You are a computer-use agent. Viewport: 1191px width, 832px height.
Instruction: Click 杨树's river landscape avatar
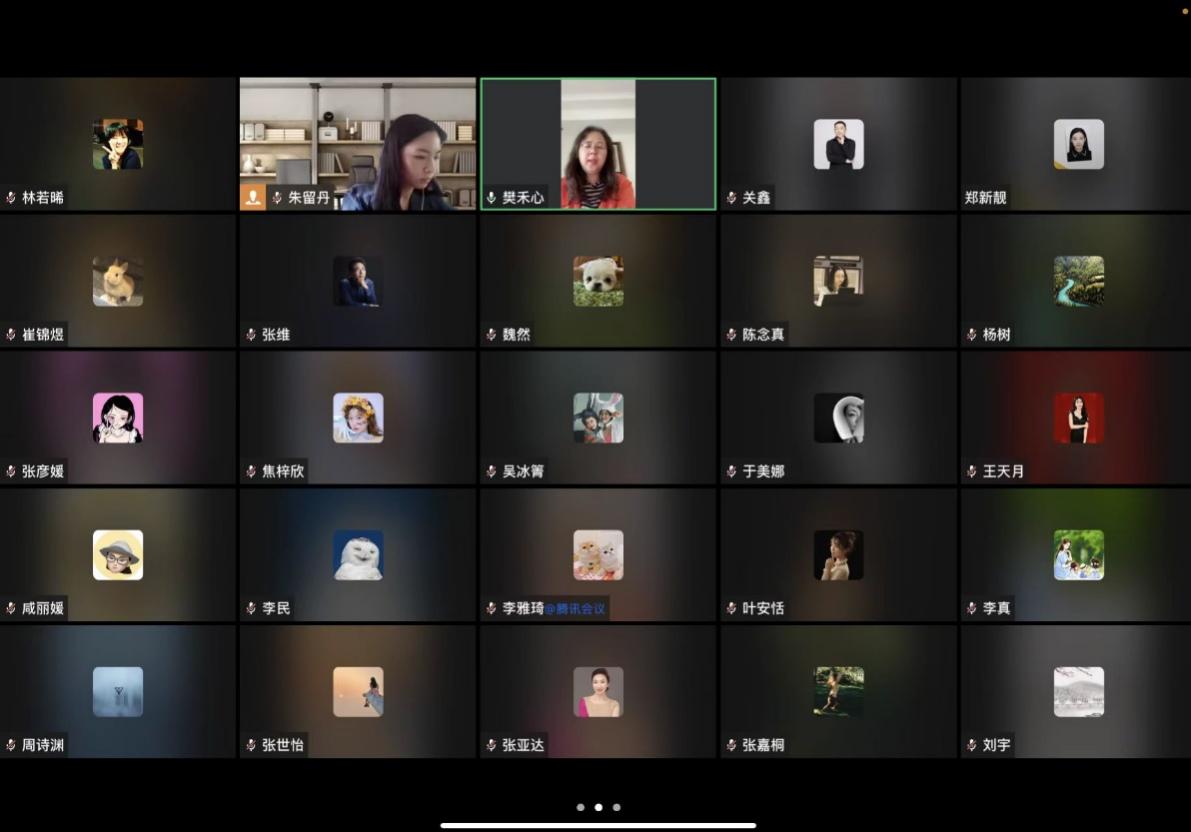pos(1079,281)
